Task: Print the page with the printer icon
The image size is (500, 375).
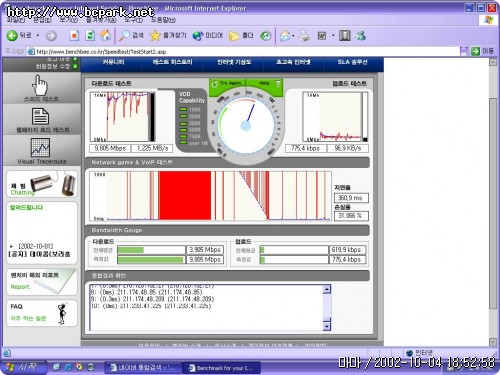Action: tap(304, 35)
